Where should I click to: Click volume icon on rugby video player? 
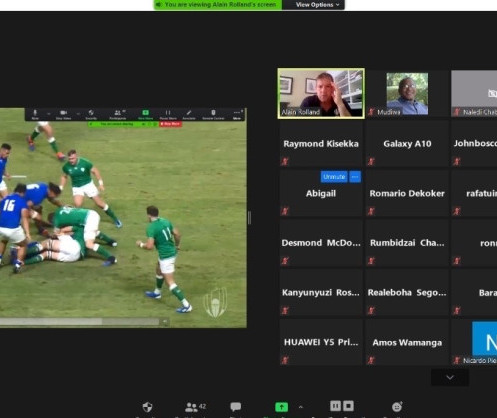[x=165, y=322]
